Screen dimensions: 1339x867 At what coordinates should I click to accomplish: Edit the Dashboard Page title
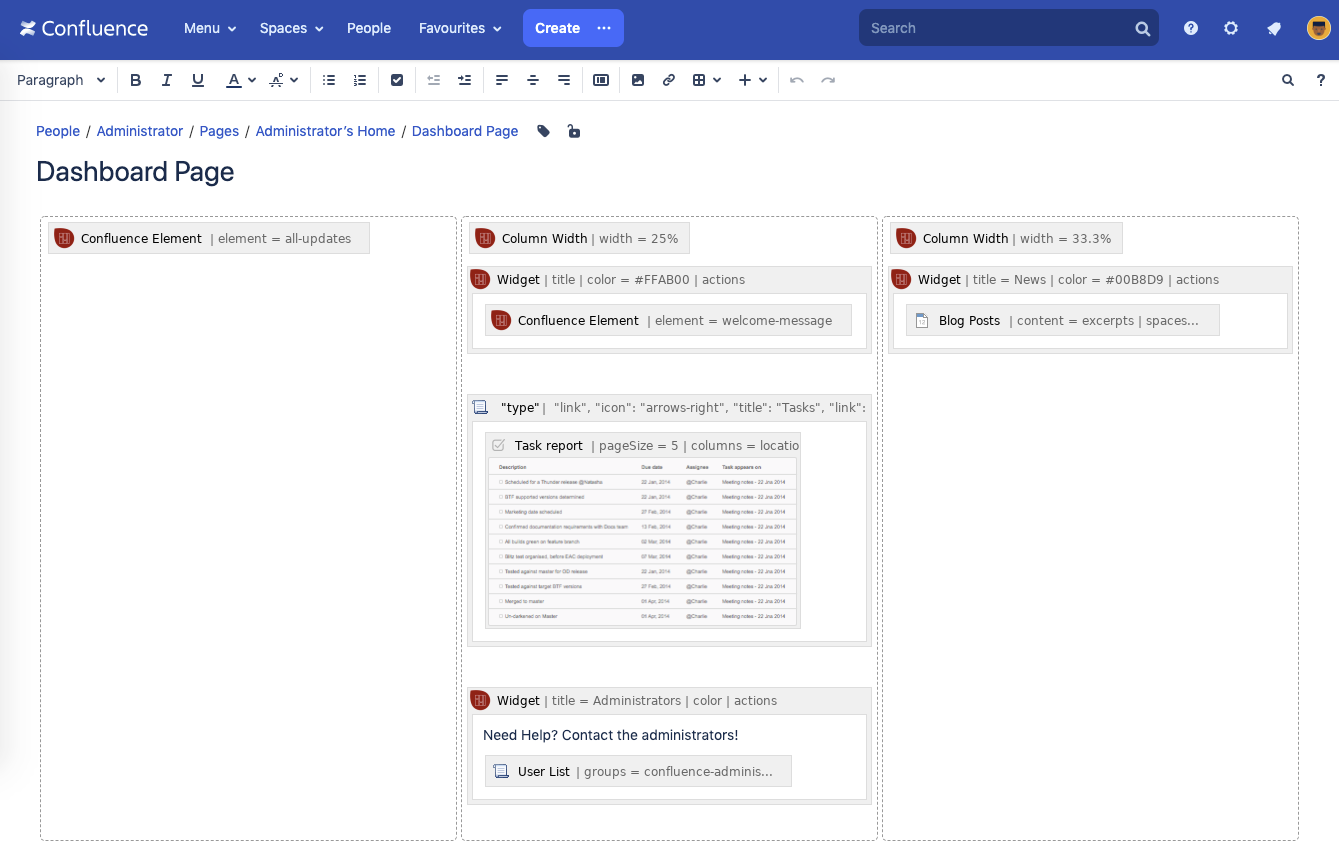(135, 172)
